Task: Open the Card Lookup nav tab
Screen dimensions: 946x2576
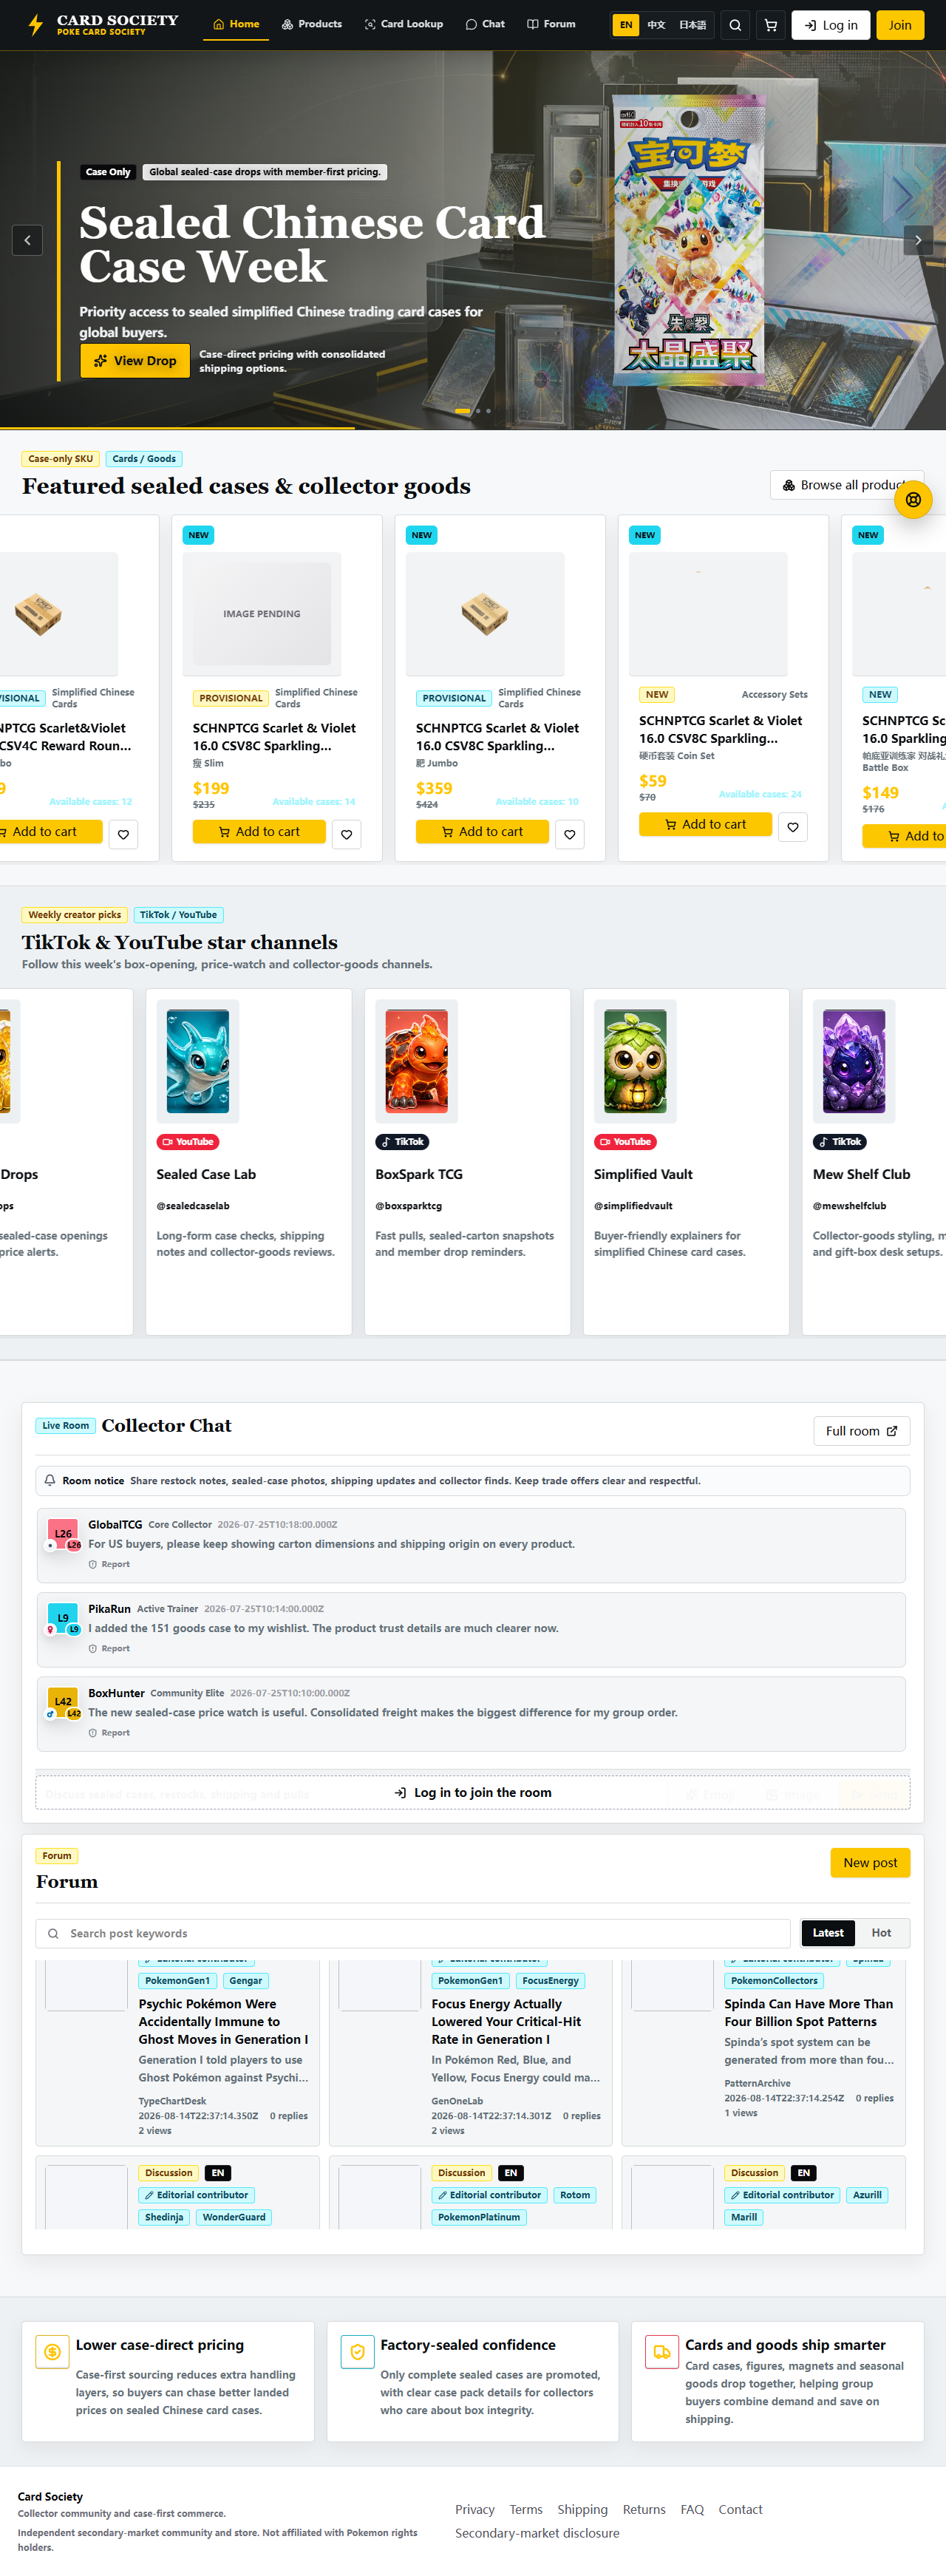Action: pyautogui.click(x=404, y=24)
